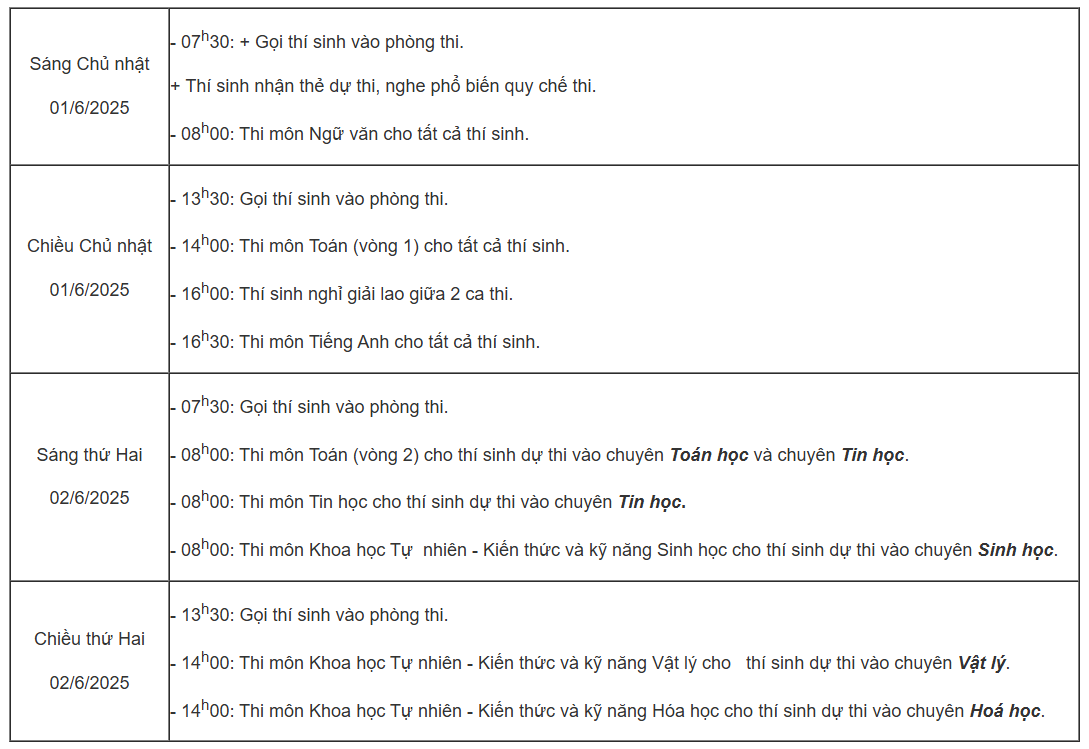
Task: Click the "Sáng thứ Hai" session label
Action: (x=89, y=455)
